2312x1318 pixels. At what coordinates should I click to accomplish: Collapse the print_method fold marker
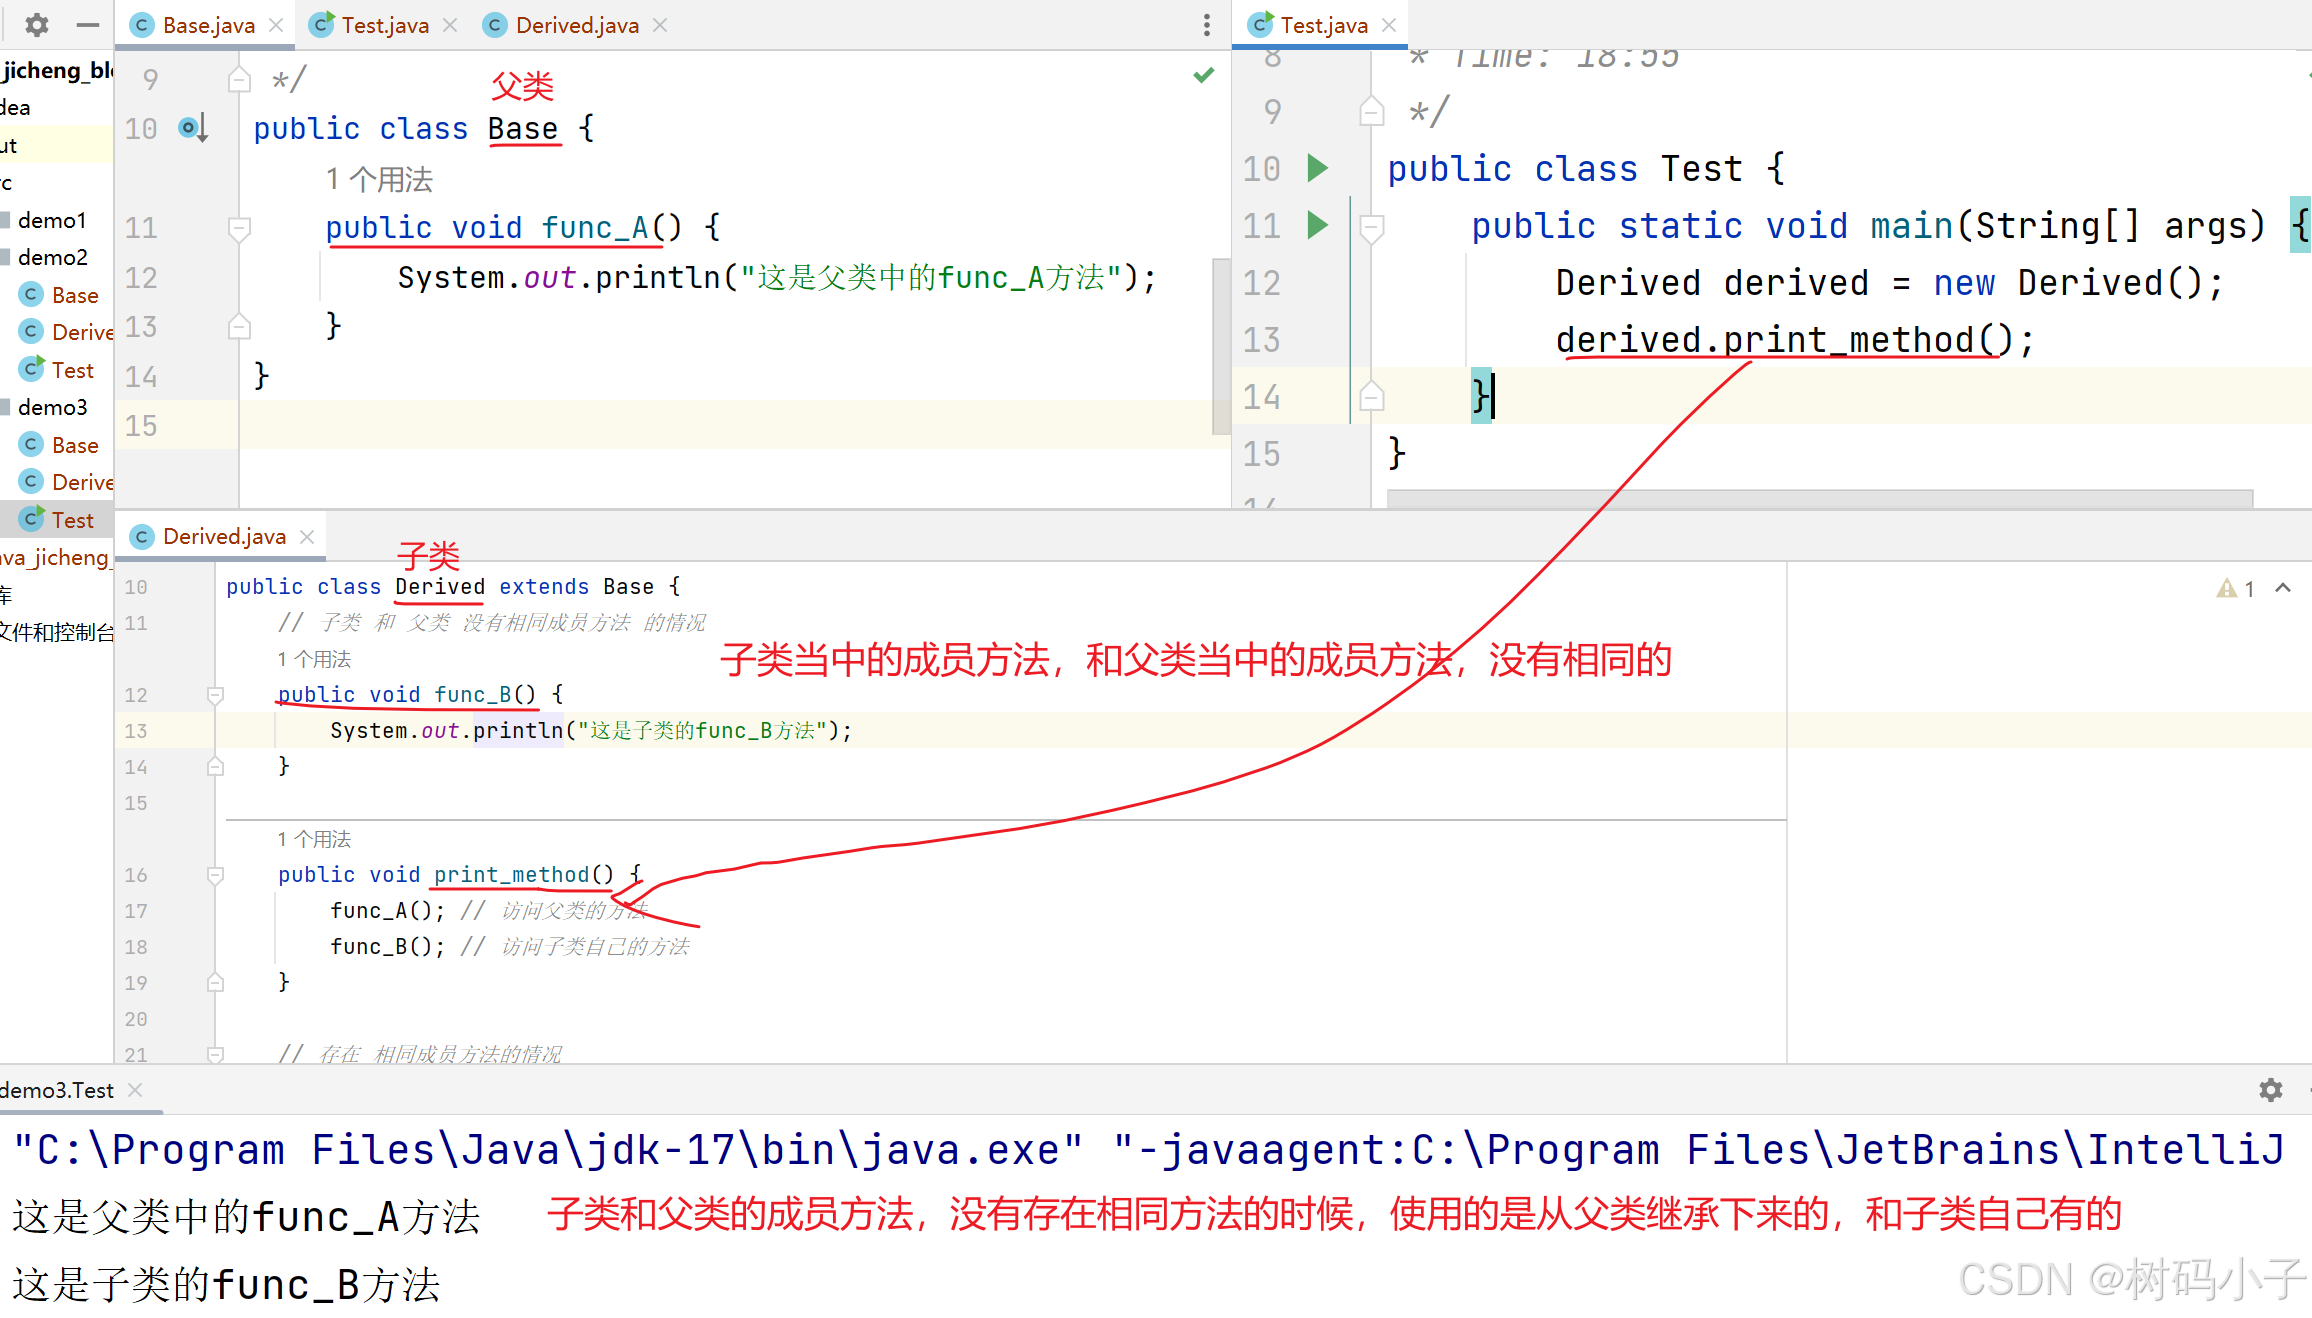[x=215, y=875]
